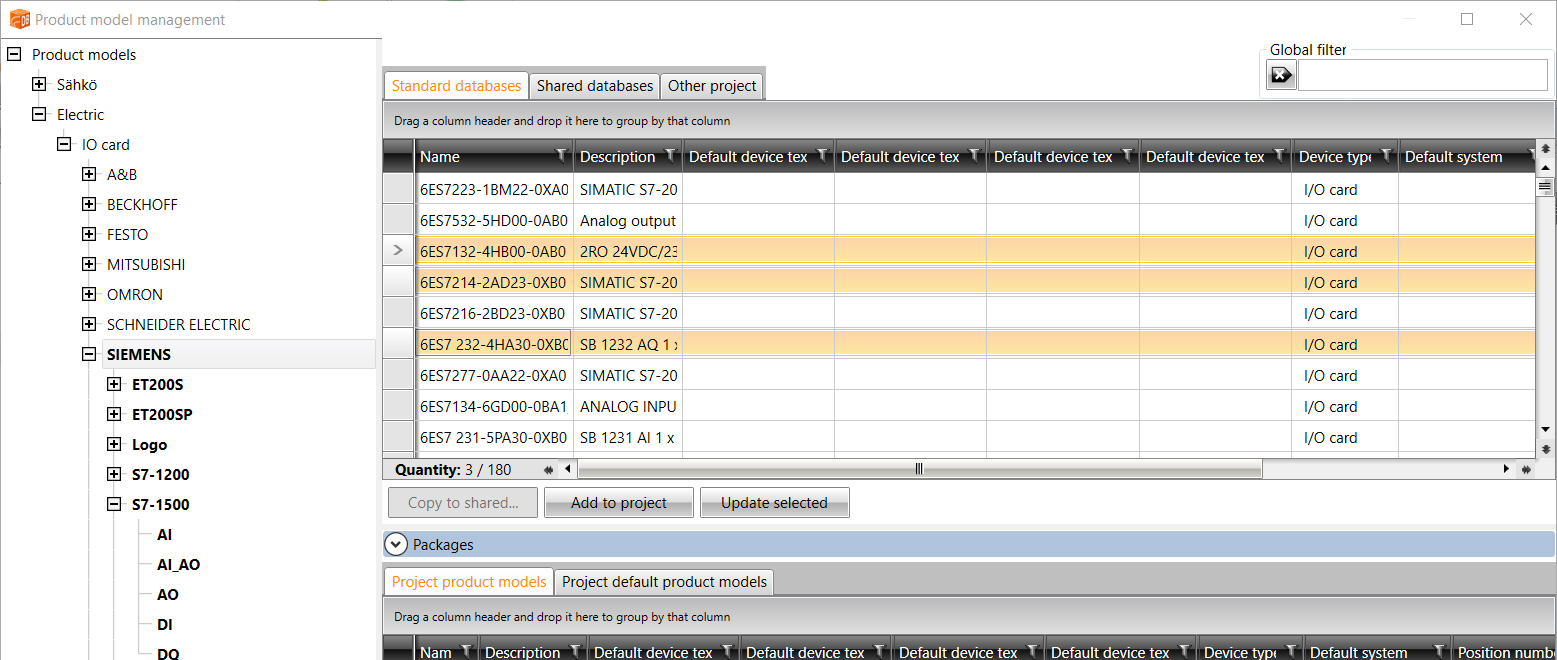Click the vertical scrollbar up arrow
Screen dimensions: 1557x660
[1545, 167]
